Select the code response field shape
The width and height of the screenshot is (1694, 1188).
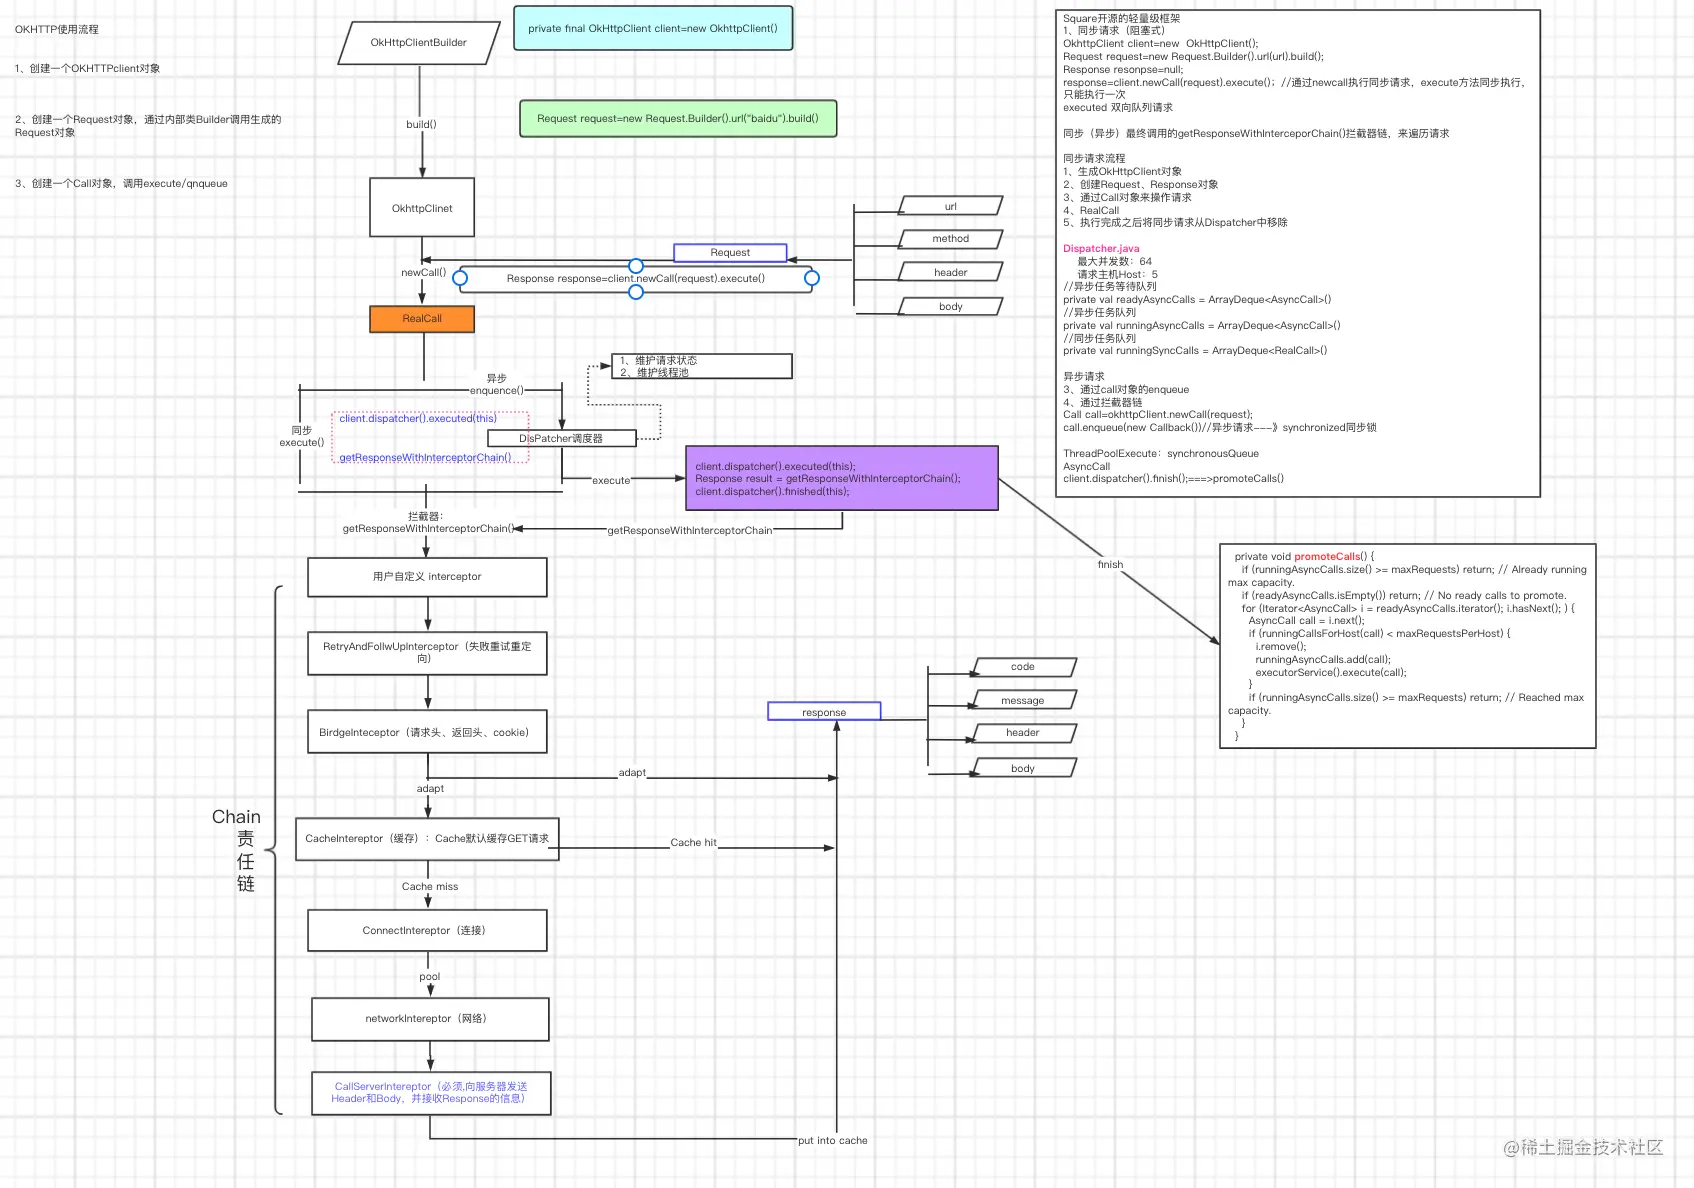point(1023,667)
